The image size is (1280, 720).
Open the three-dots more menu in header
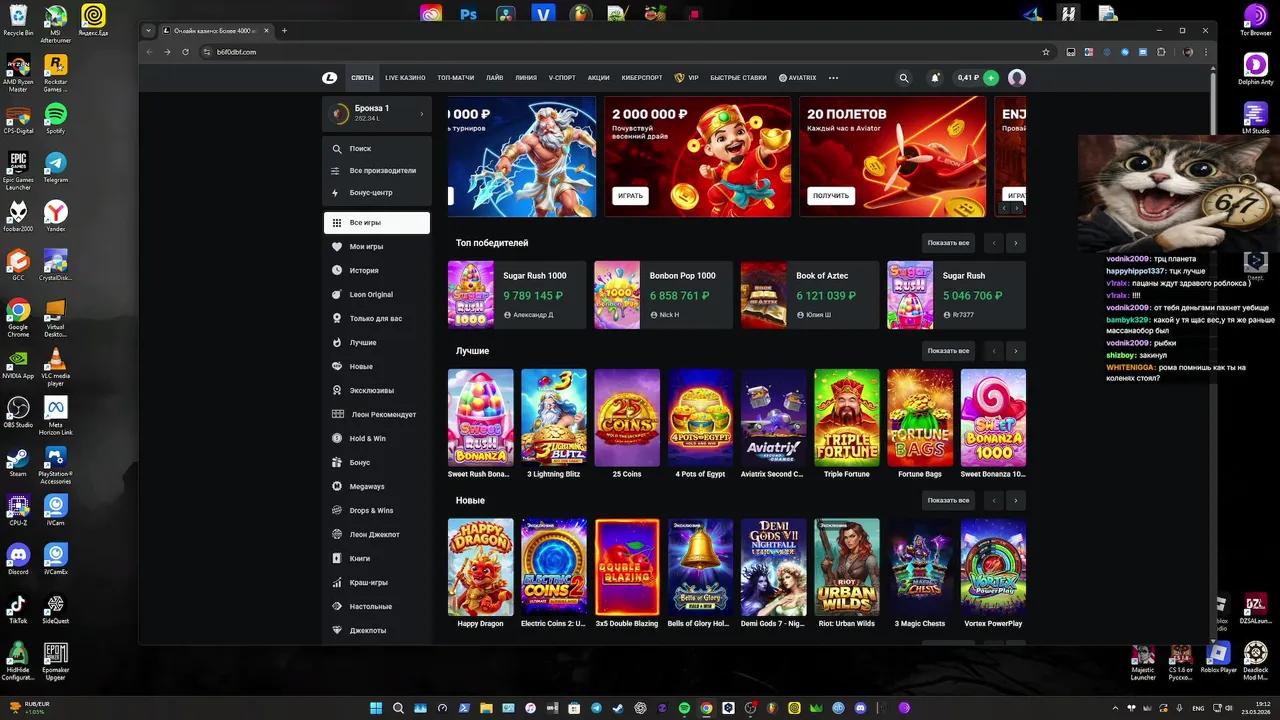pos(833,78)
